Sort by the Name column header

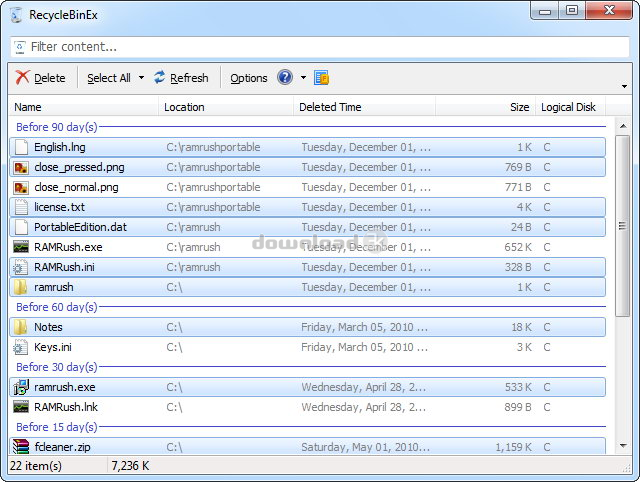(84, 107)
